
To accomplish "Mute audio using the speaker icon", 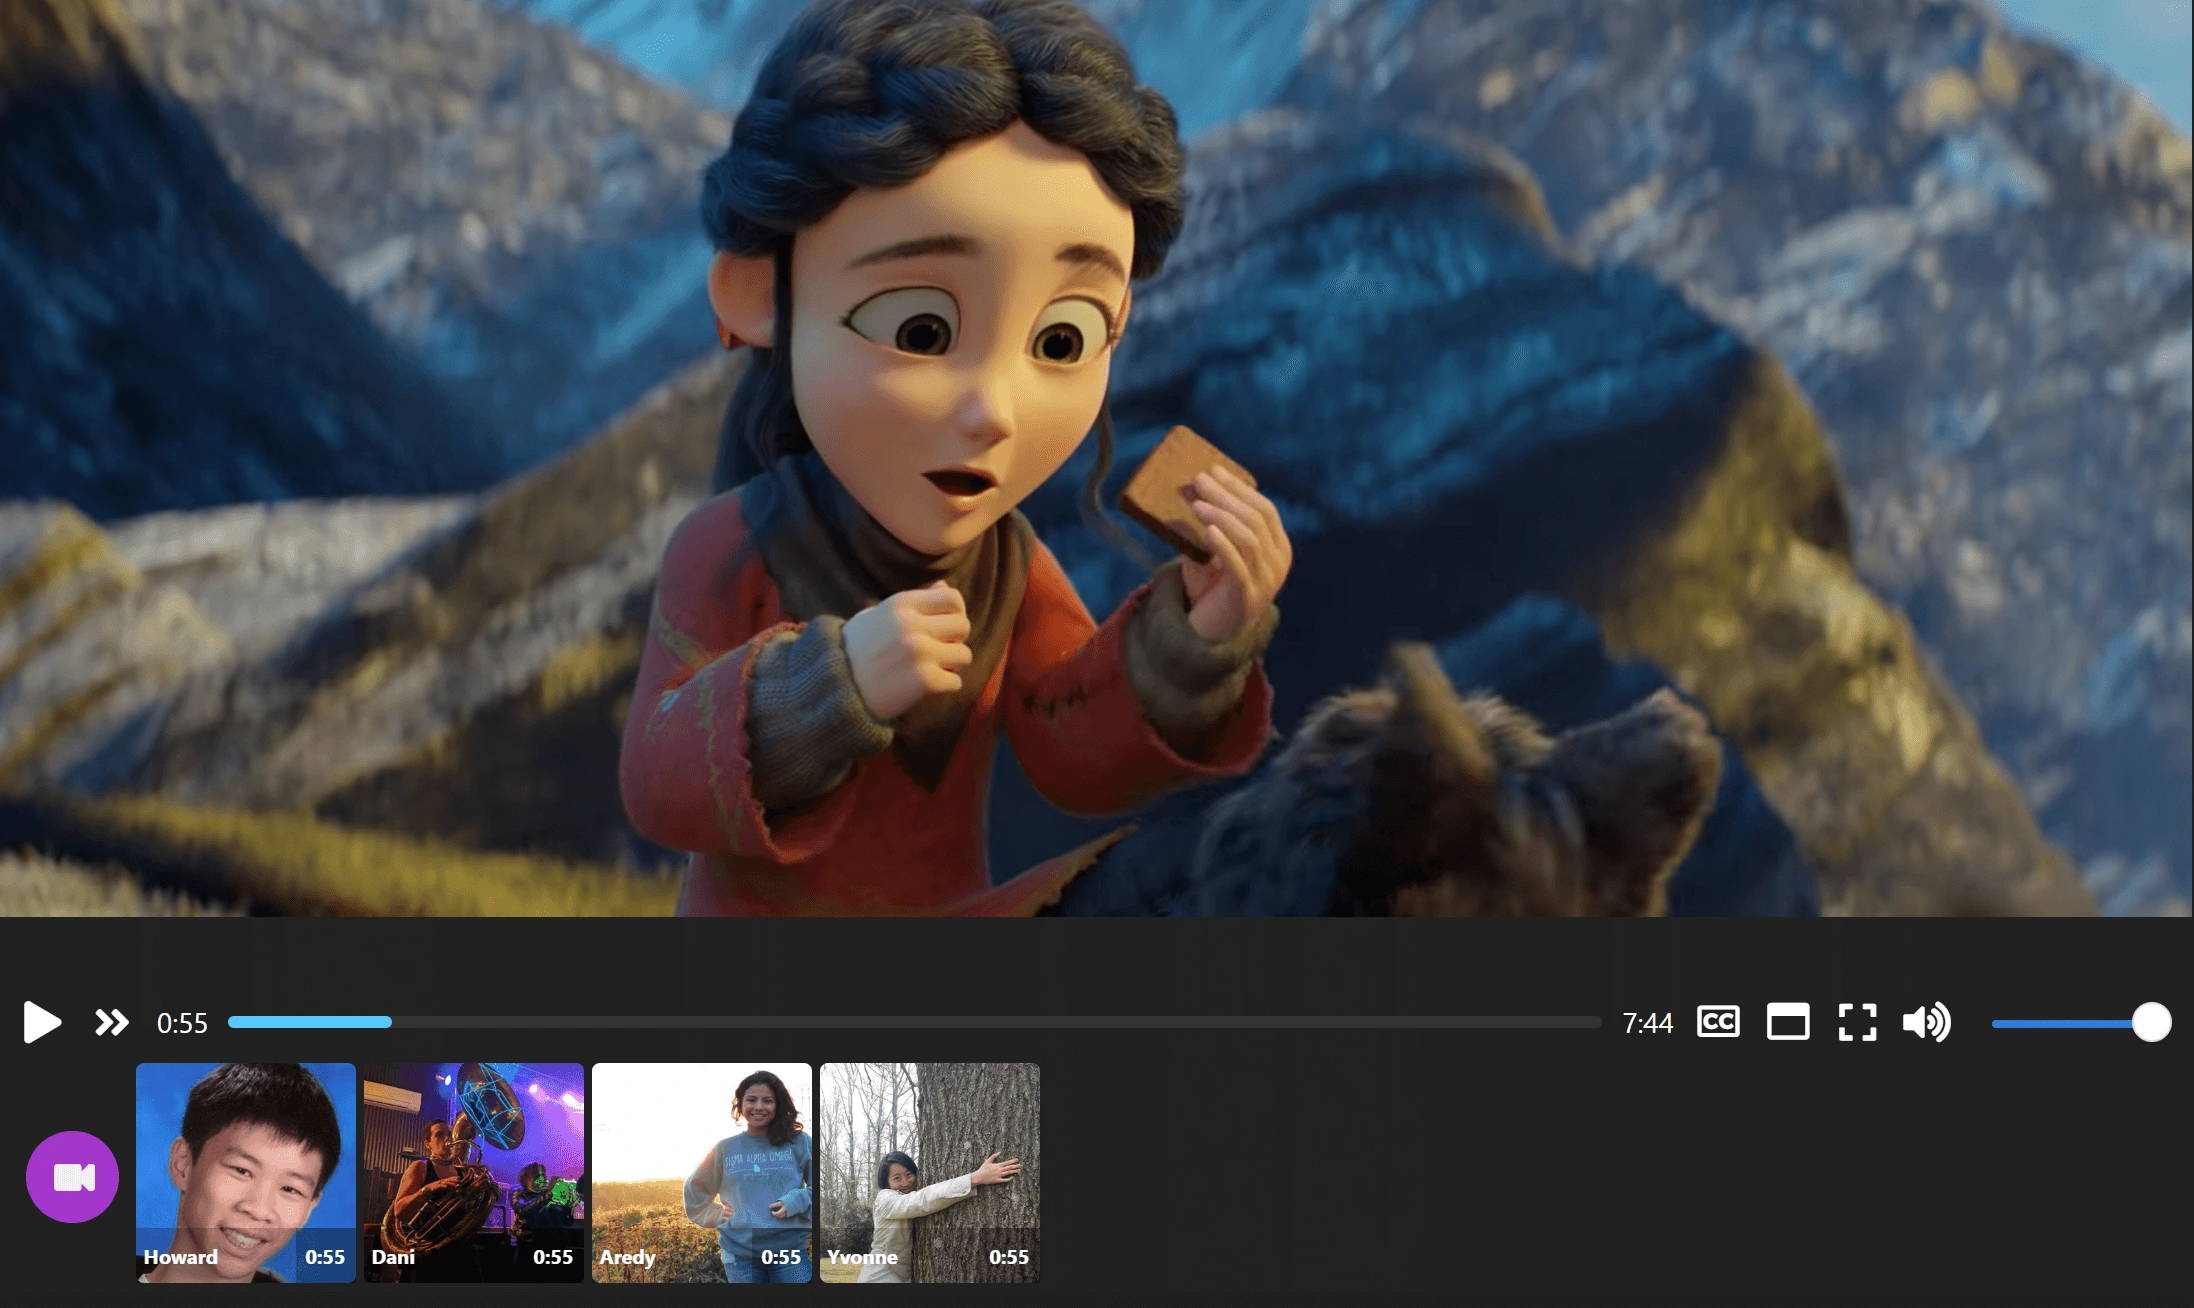I will pos(1925,1022).
